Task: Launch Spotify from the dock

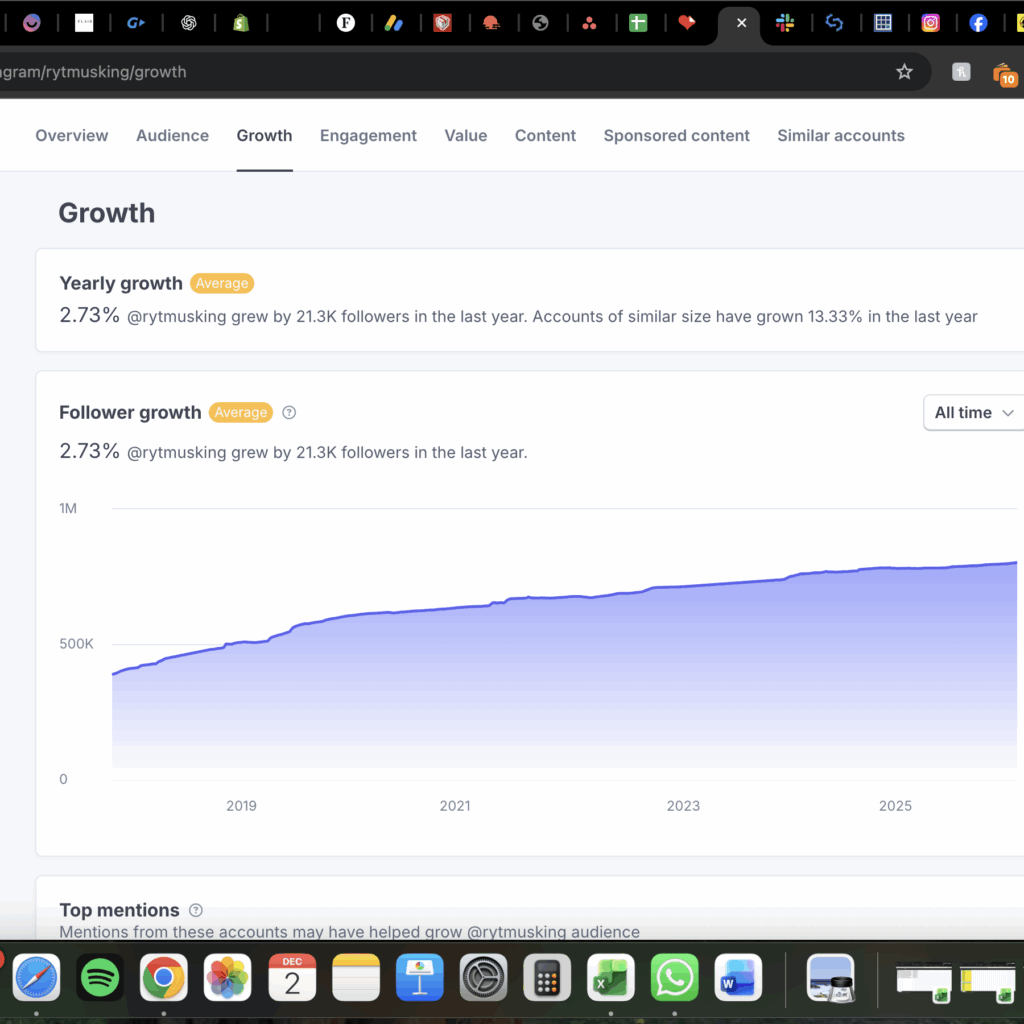Action: coord(100,977)
